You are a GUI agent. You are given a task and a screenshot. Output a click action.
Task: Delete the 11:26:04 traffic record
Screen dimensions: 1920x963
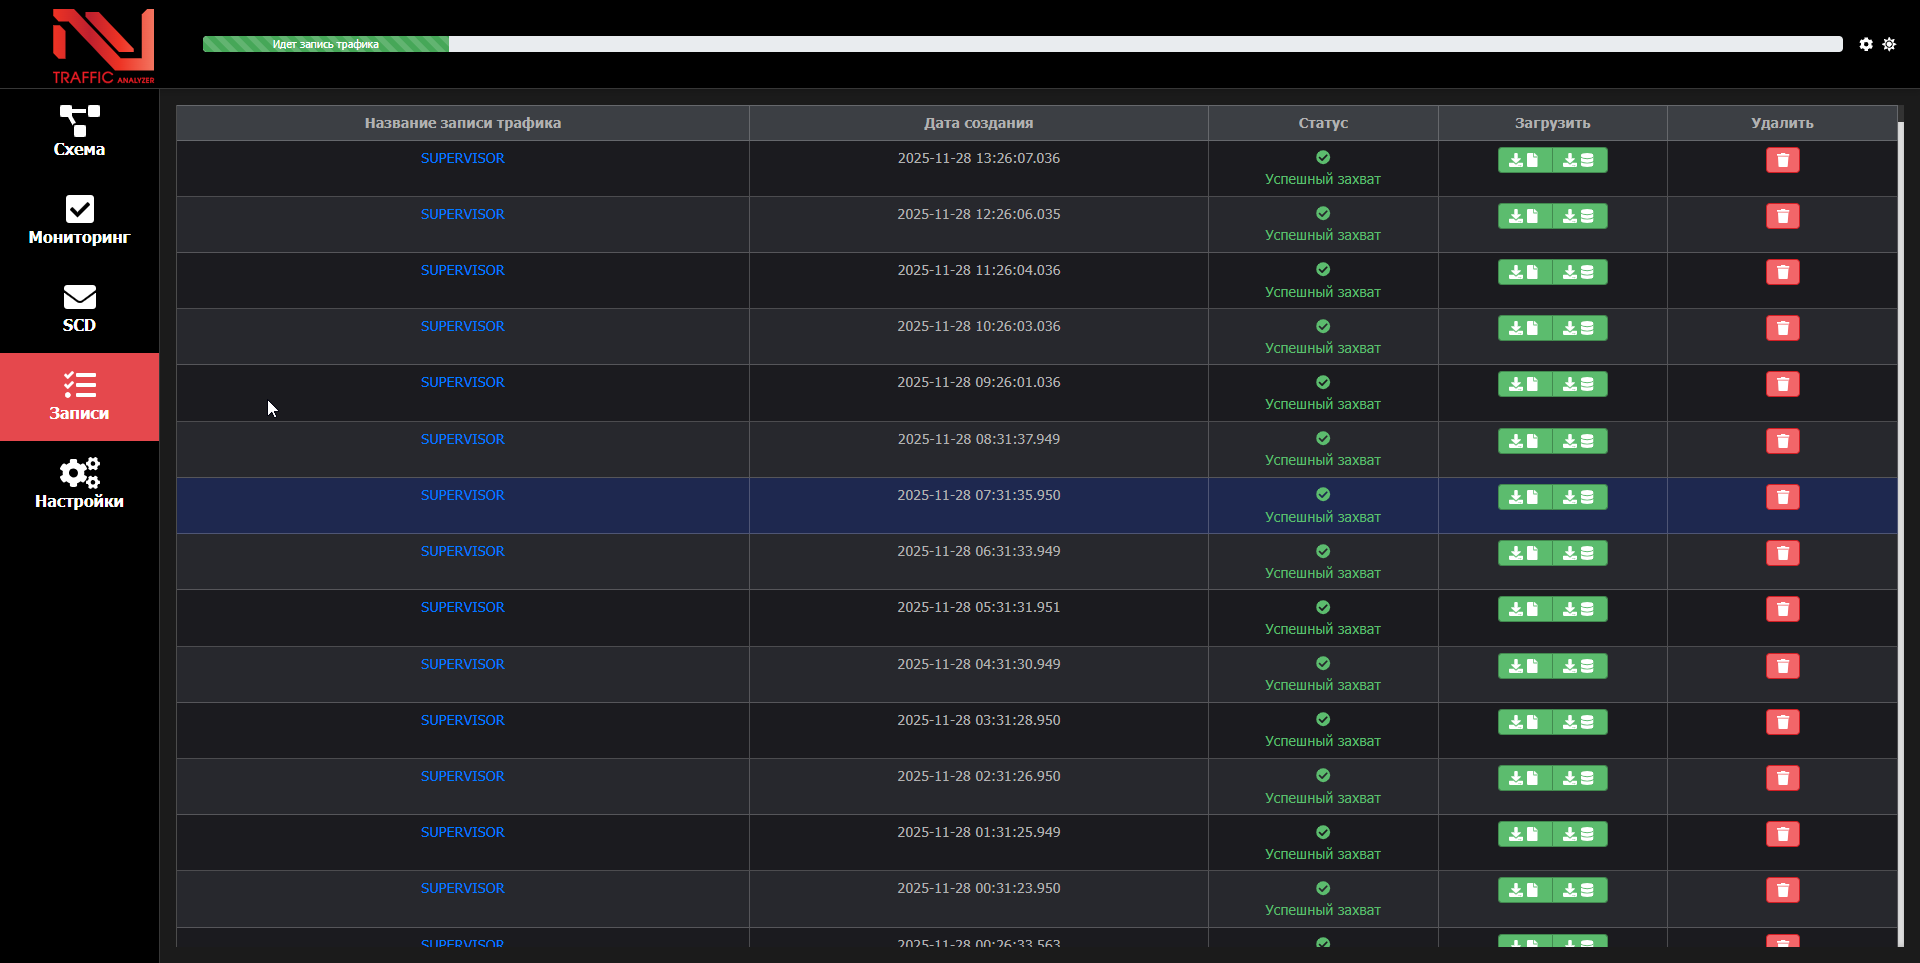point(1782,272)
